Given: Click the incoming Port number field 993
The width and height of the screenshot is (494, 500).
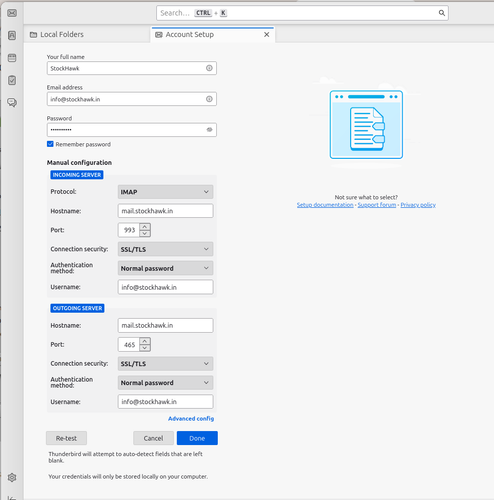Looking at the screenshot, I should 129,230.
